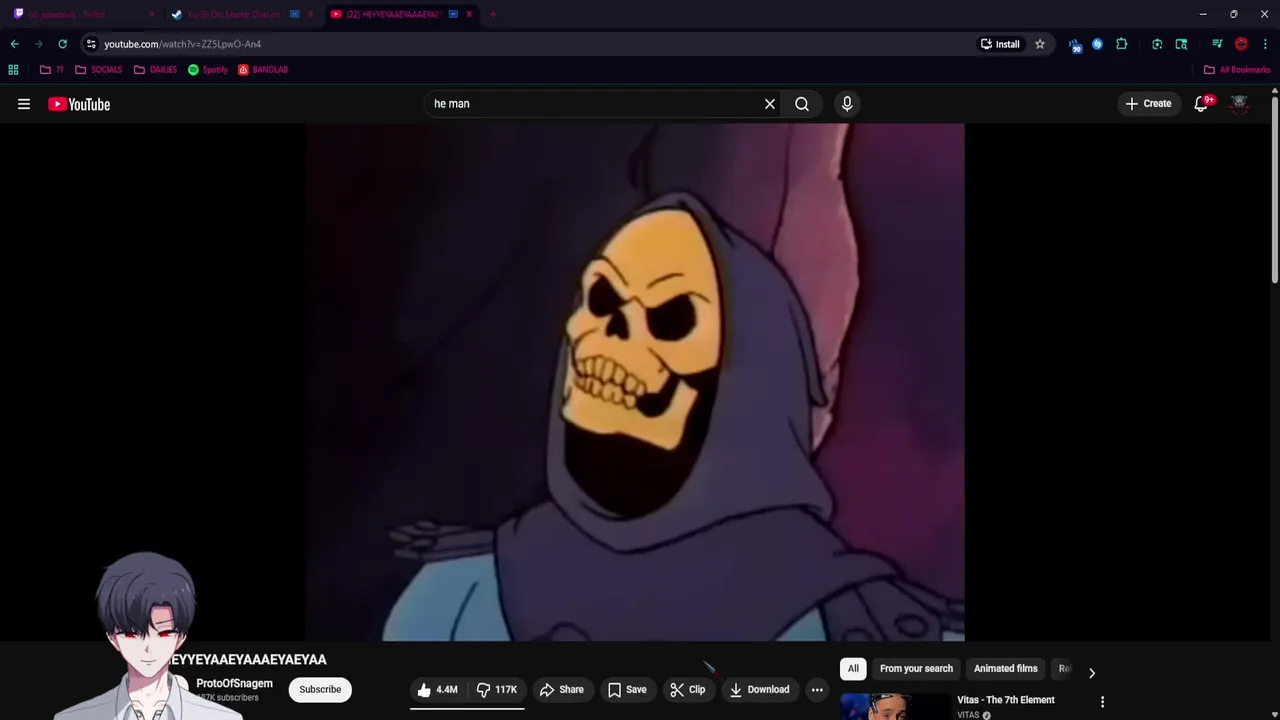The width and height of the screenshot is (1280, 720).
Task: Subscribe to ProtoOfSnagem channel
Action: point(320,690)
